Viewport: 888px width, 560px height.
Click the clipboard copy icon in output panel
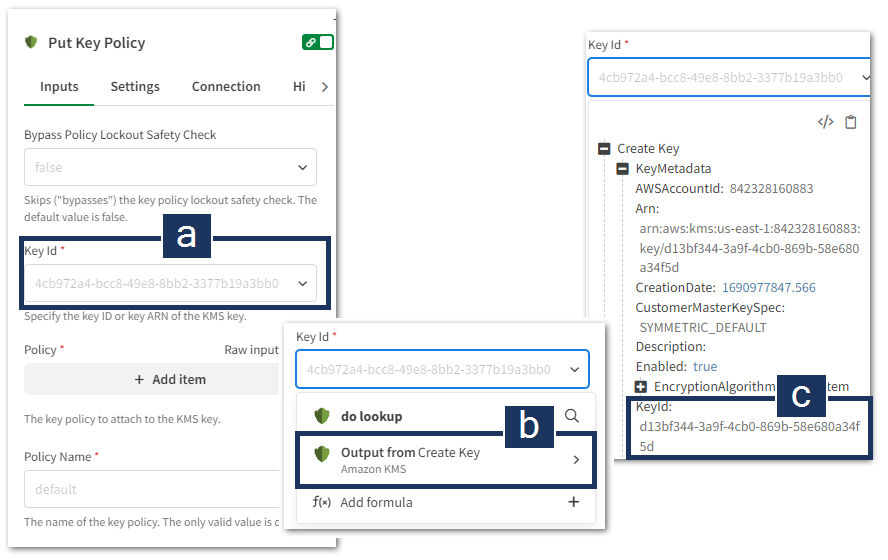coord(851,122)
